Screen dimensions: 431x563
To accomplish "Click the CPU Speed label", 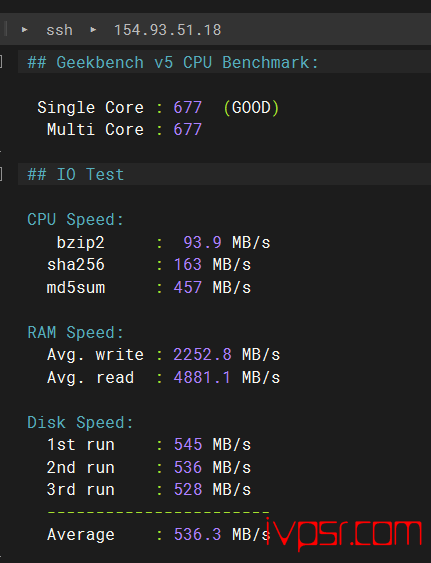I will click(75, 219).
